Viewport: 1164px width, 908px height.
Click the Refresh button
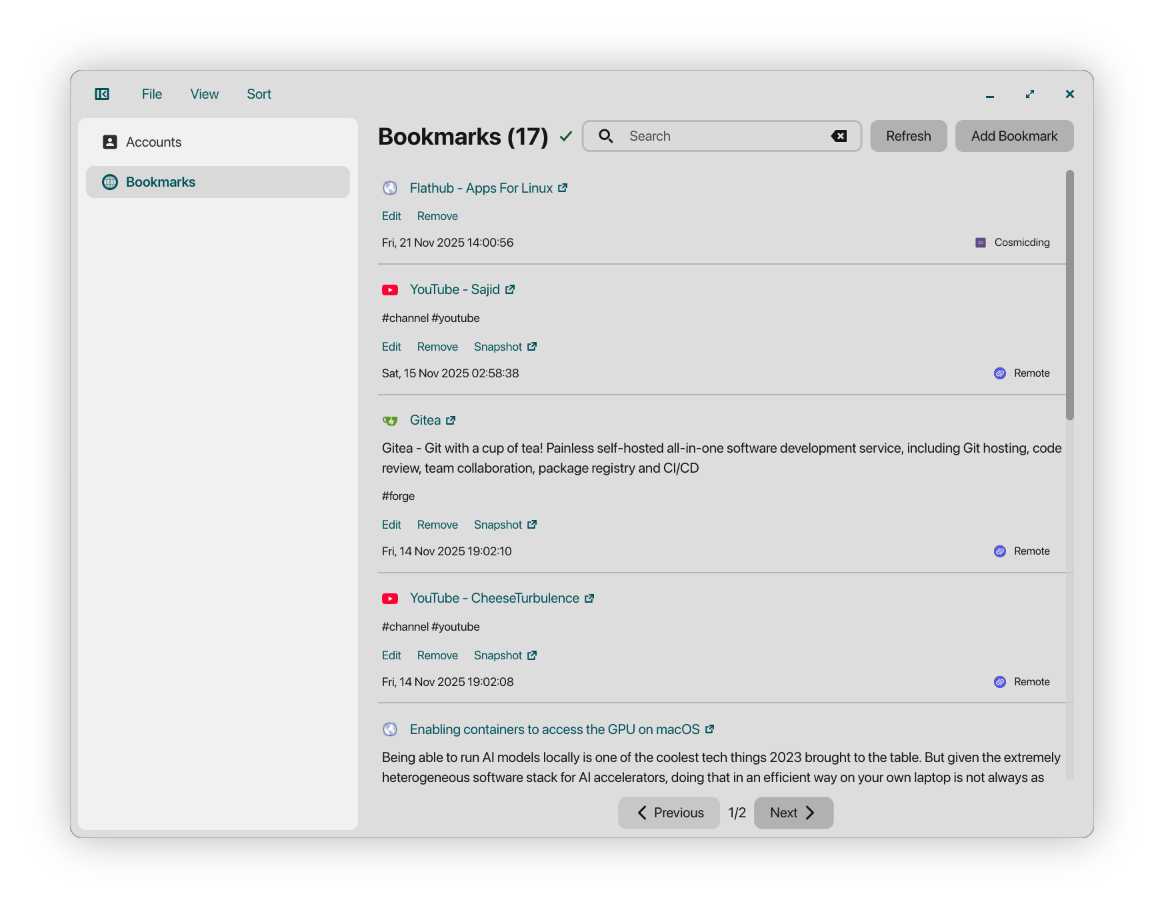pos(908,136)
